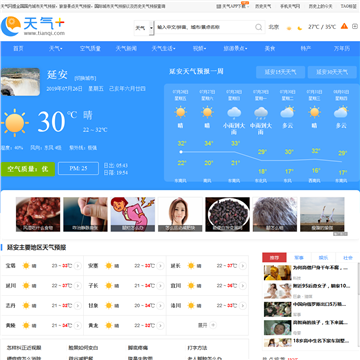
Task: Open the beach yoga thumbnail
Action: 322,214
